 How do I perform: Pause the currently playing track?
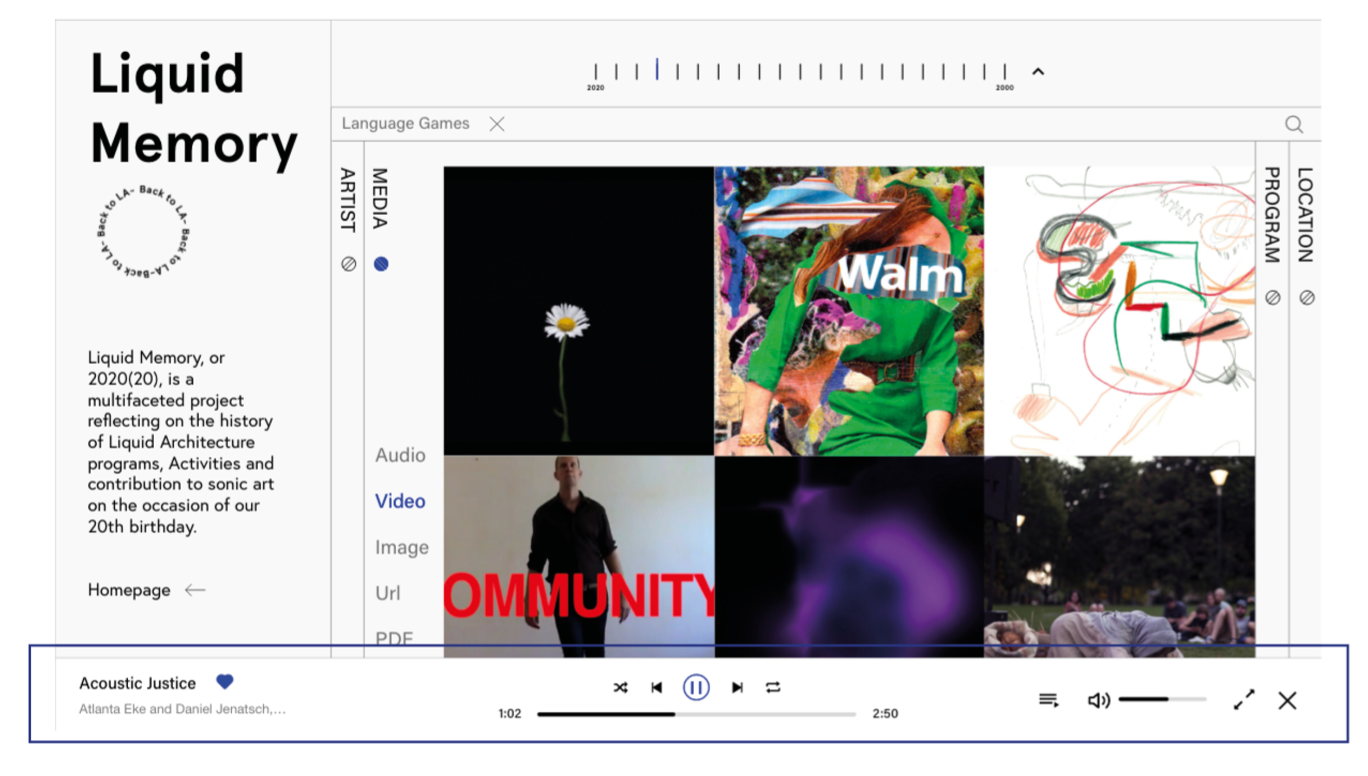696,687
